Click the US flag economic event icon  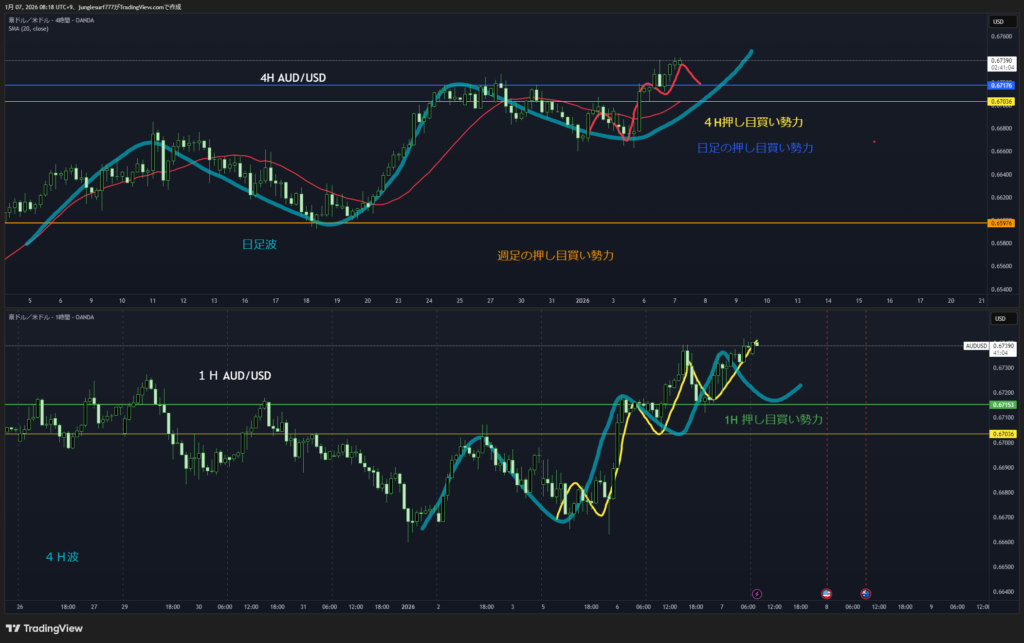coord(826,593)
